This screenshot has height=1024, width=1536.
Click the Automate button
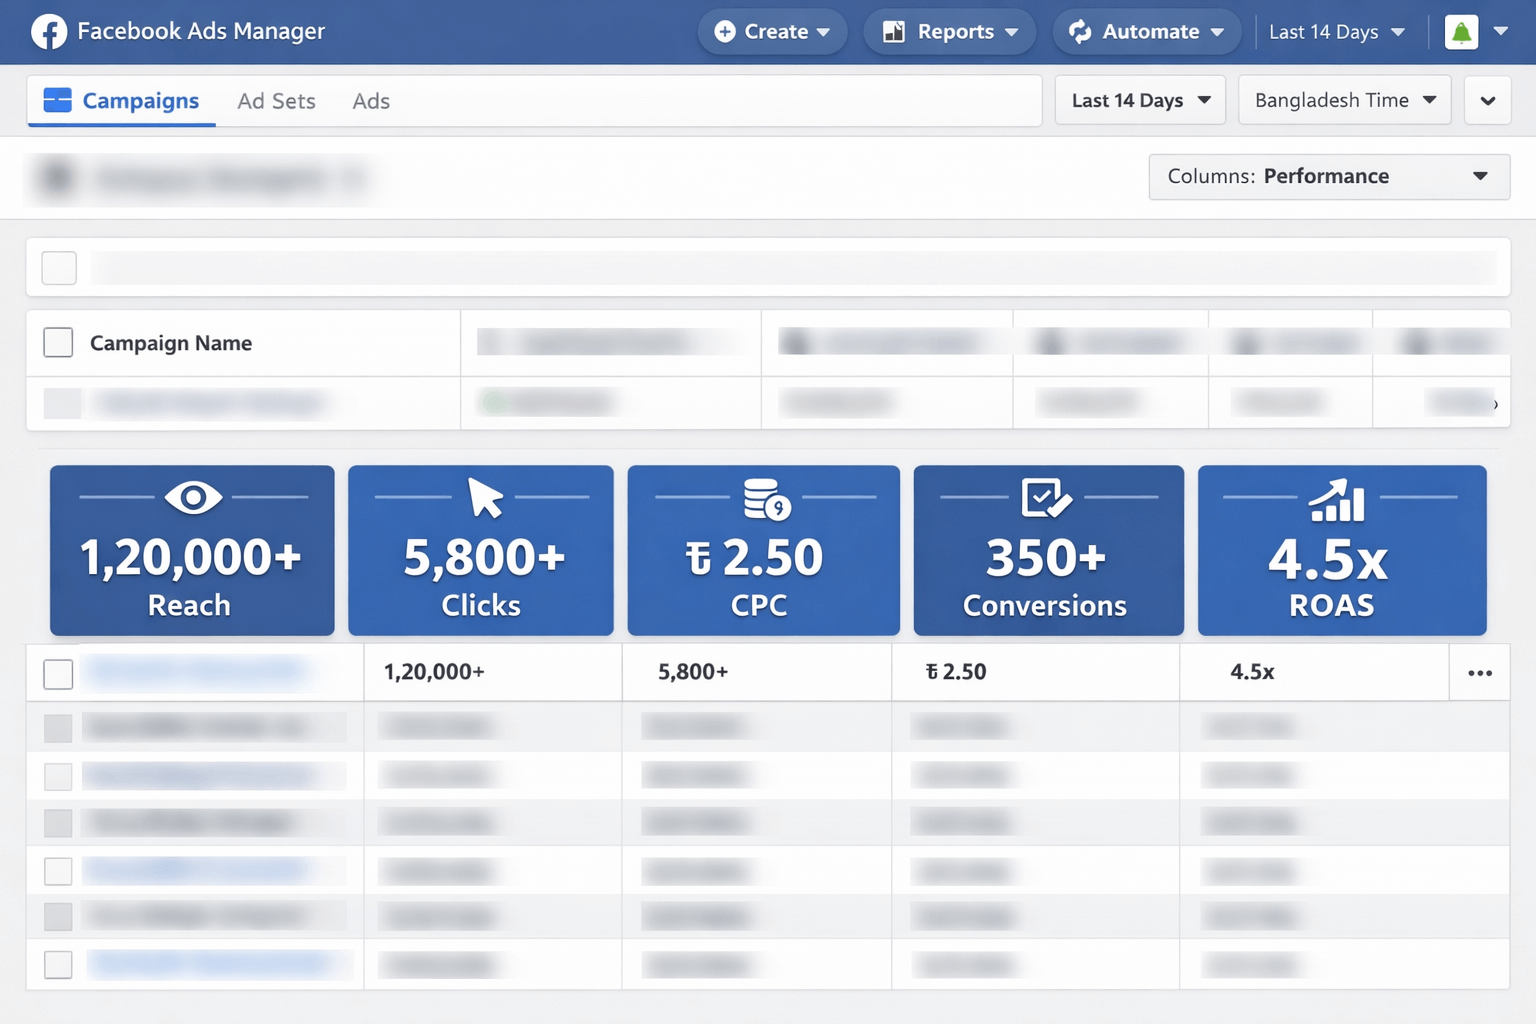click(x=1147, y=32)
